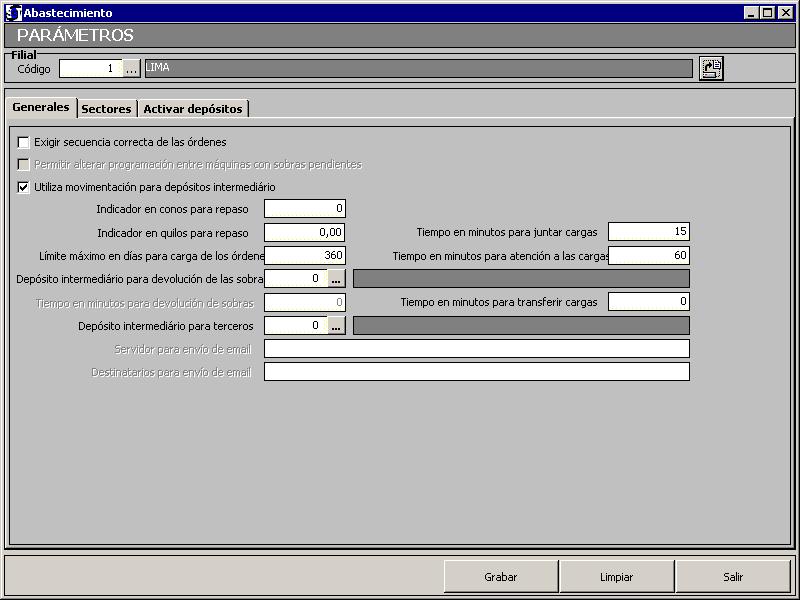
Task: Uncheck Utiliza movimentación para depósitos intermediário
Action: (x=24, y=187)
